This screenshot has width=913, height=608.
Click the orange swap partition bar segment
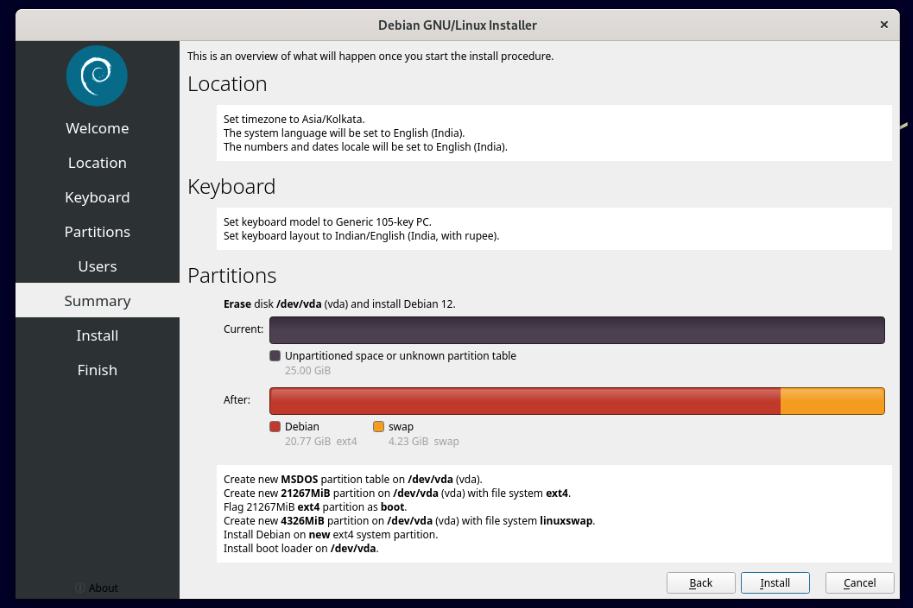coord(832,401)
